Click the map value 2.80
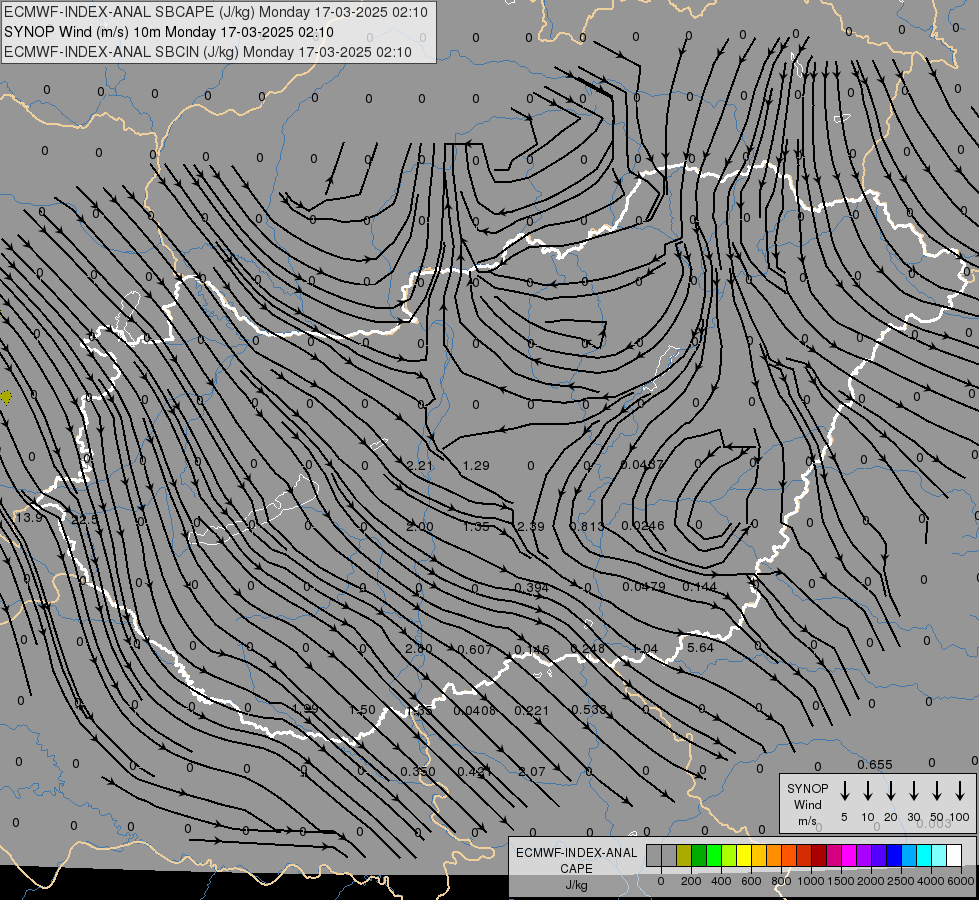Viewport: 979px width, 900px height. (419, 649)
